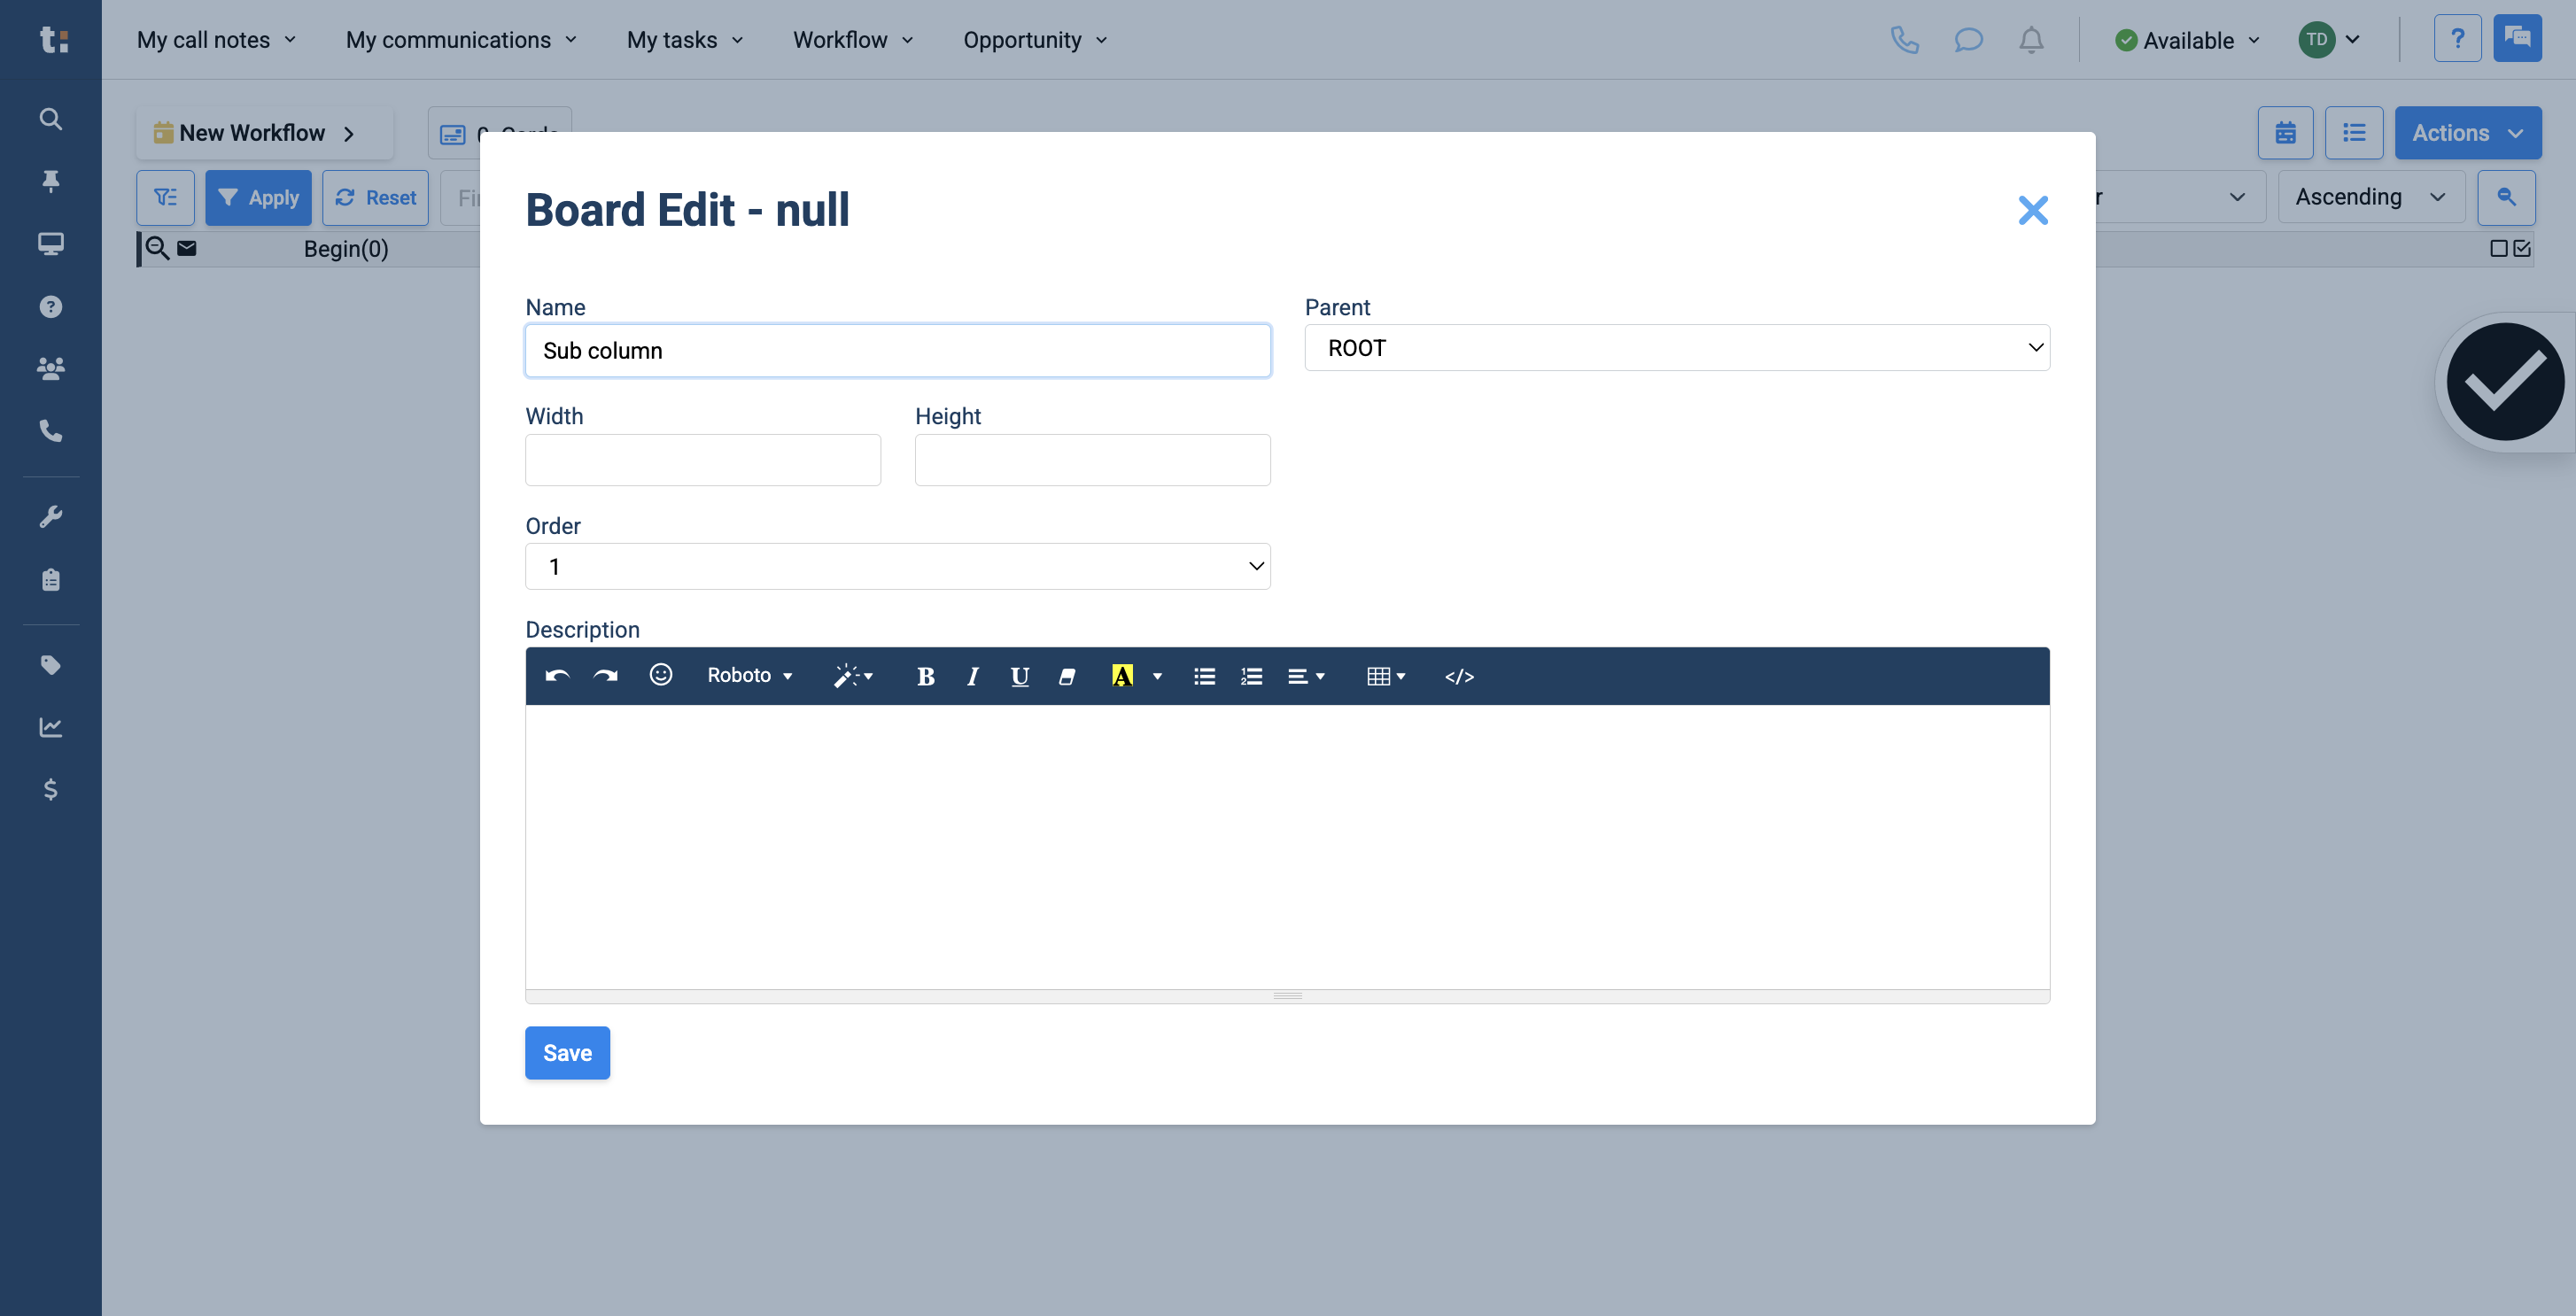Screen dimensions: 2576x1316
Task: Open the code view in the editor
Action: pyautogui.click(x=1459, y=676)
